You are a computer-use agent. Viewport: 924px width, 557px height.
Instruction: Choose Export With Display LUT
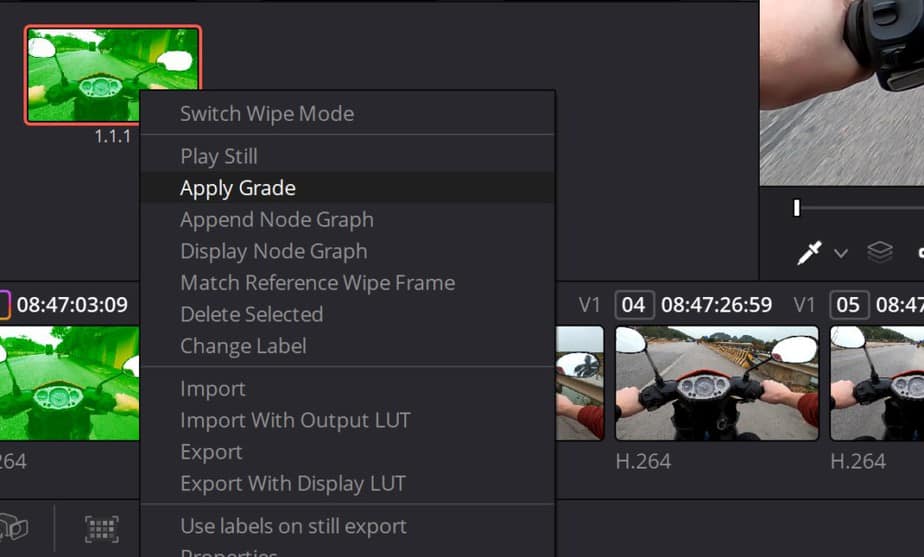348,483
